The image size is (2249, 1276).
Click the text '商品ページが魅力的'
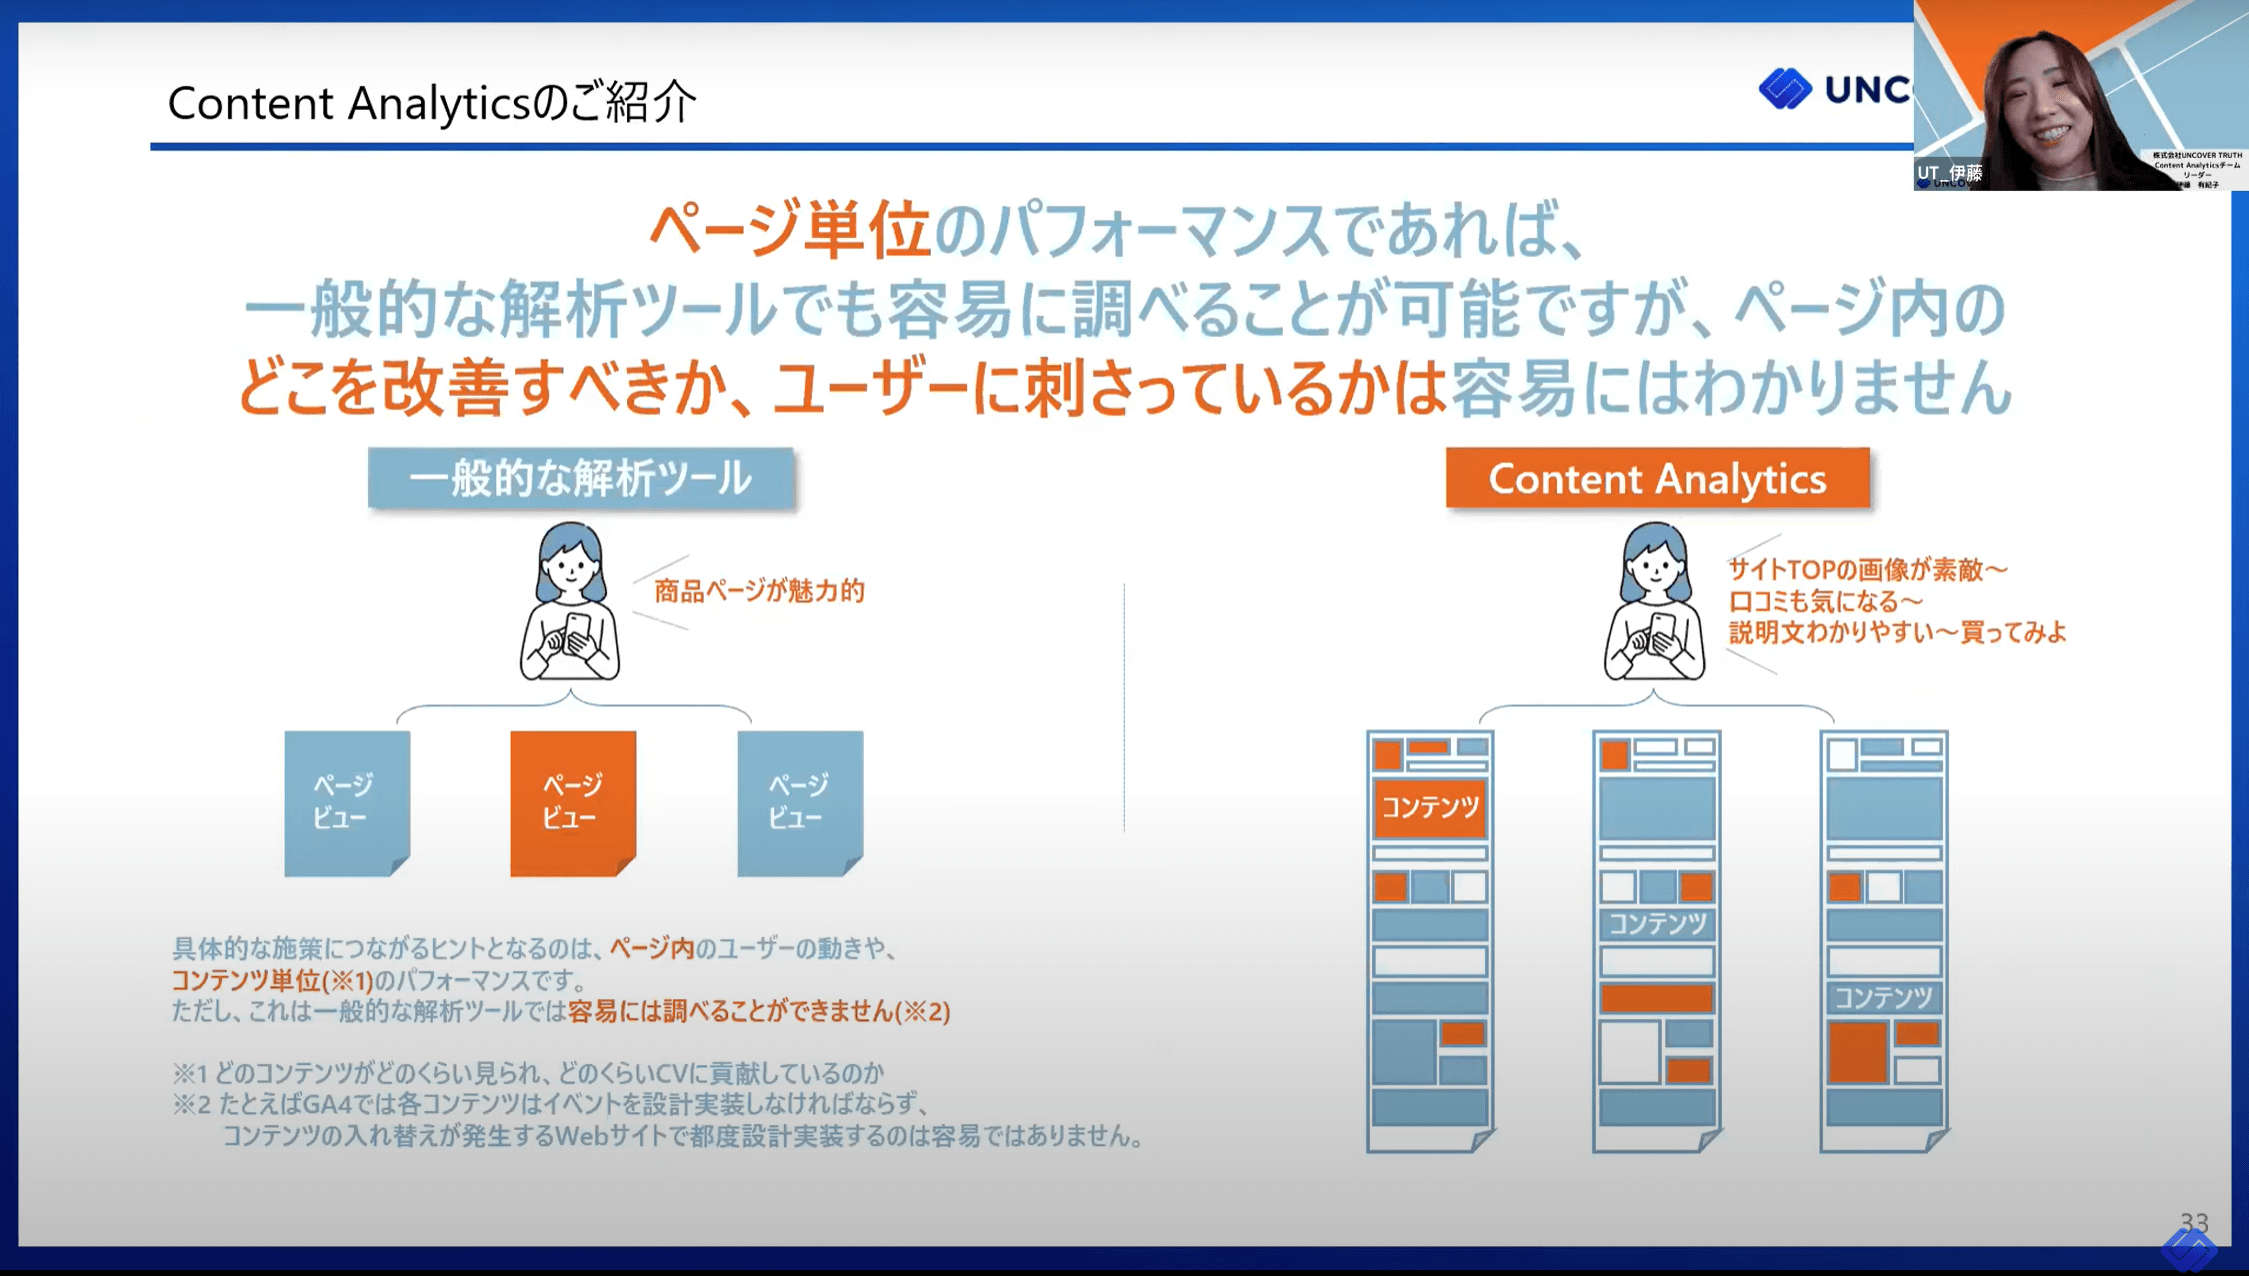point(759,591)
